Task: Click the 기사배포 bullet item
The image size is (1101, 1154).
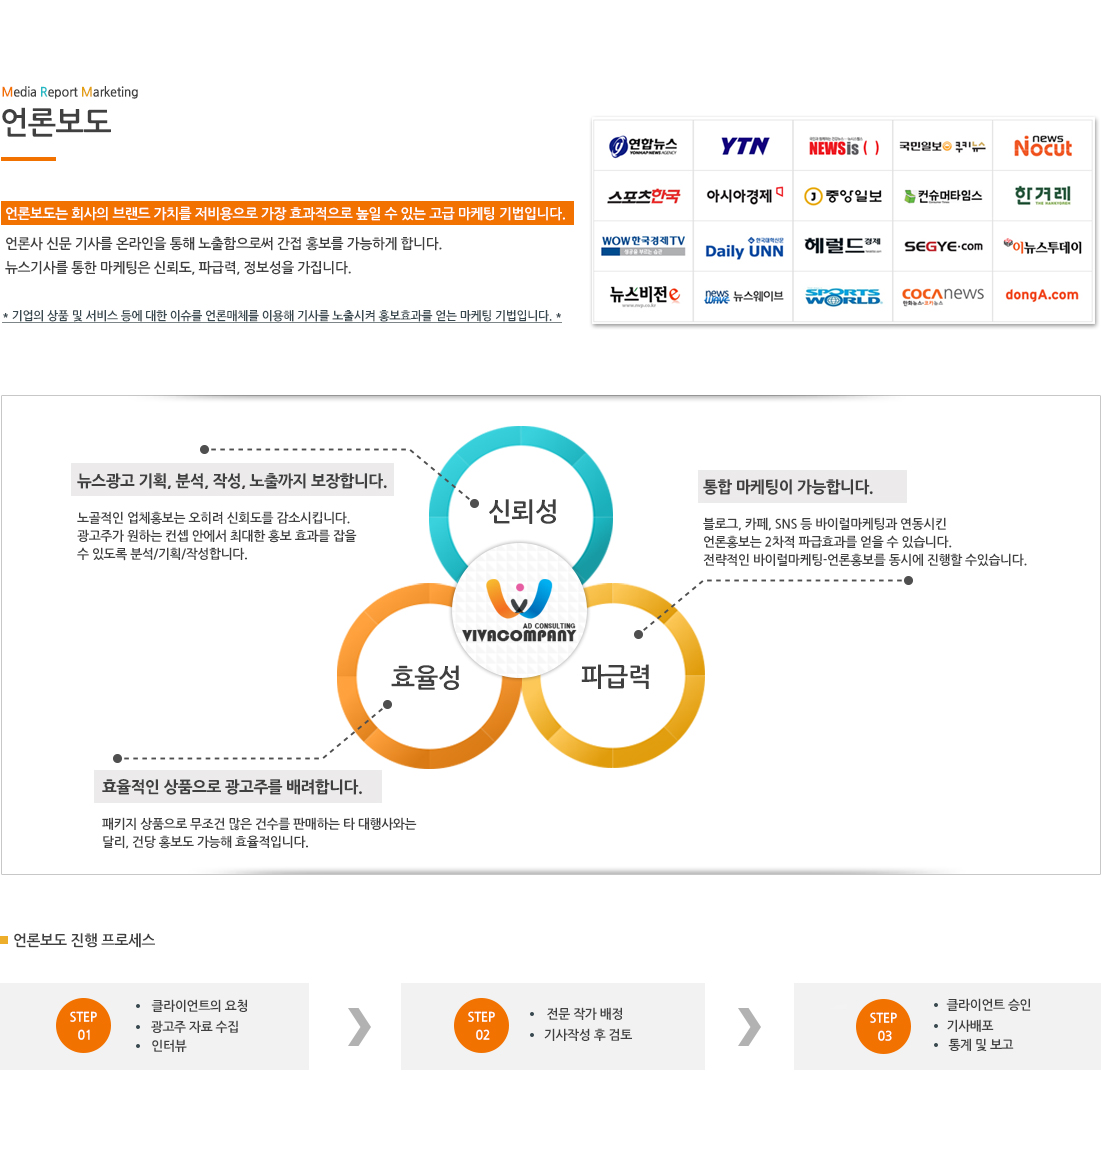Action: [970, 1025]
